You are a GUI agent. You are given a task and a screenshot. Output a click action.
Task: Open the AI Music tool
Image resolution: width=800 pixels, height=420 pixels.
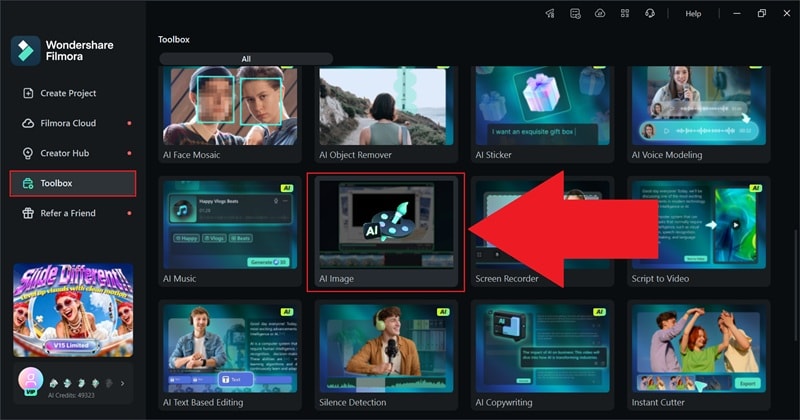(x=230, y=232)
